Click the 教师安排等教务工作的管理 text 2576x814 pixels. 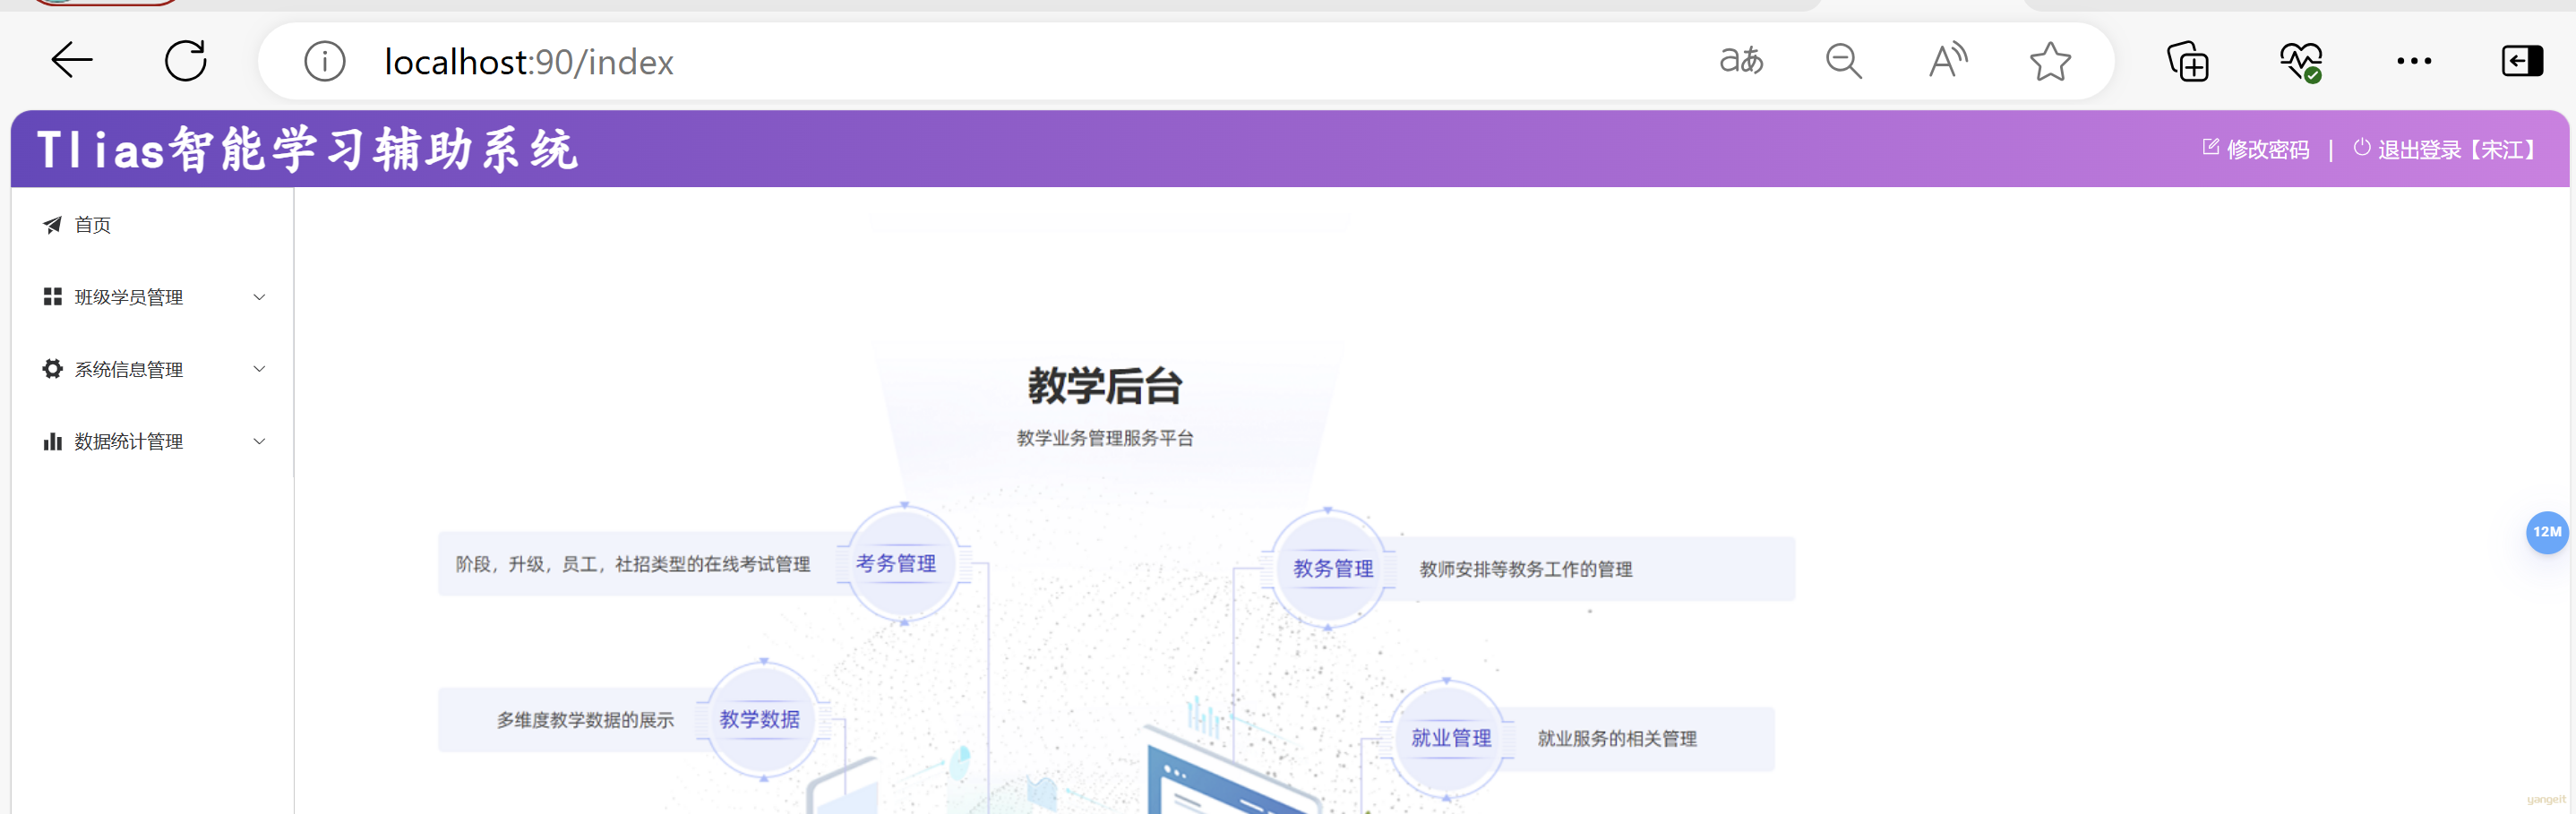(1526, 569)
